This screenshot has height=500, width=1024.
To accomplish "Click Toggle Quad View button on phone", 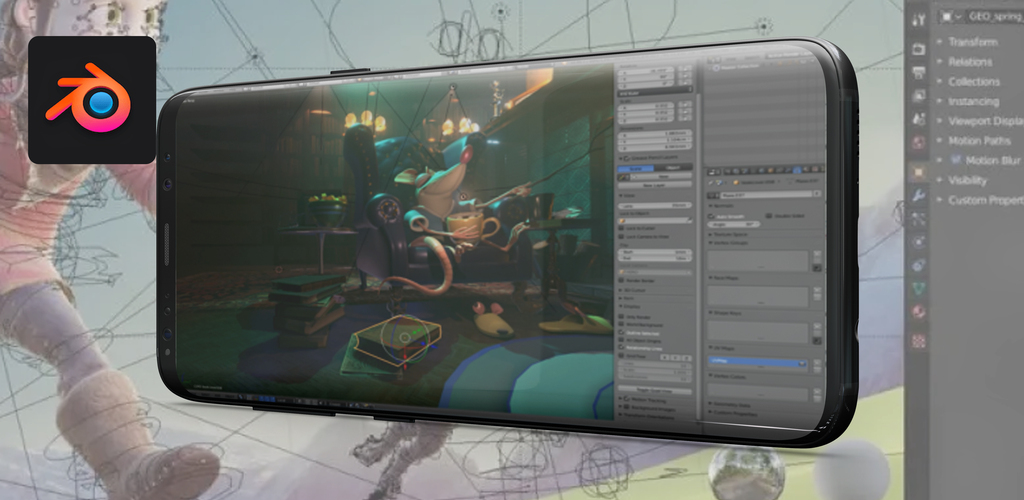I will pos(654,390).
